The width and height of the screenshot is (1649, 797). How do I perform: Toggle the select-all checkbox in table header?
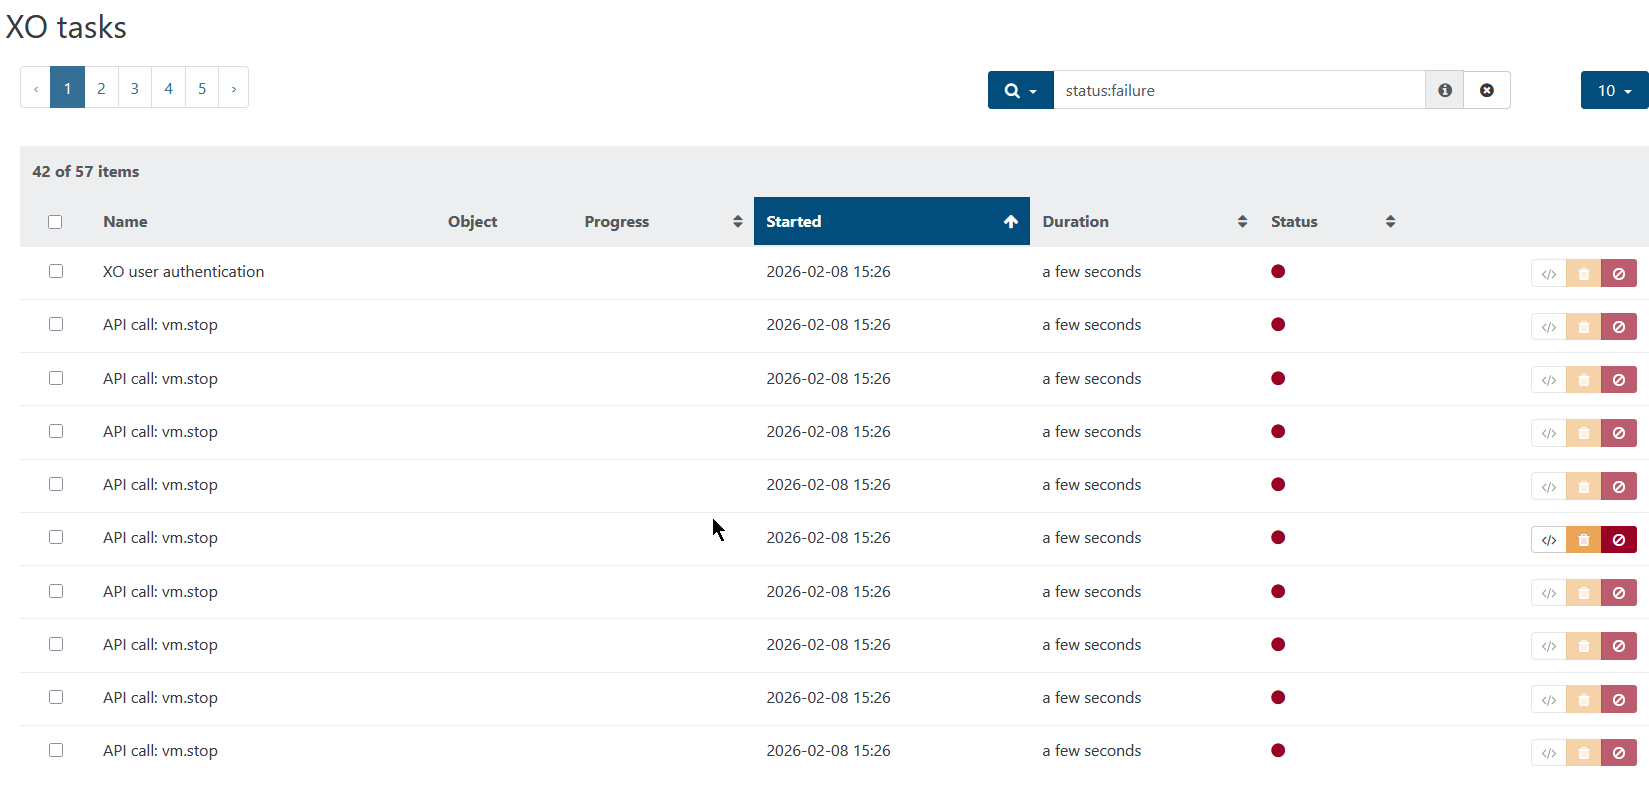click(55, 222)
